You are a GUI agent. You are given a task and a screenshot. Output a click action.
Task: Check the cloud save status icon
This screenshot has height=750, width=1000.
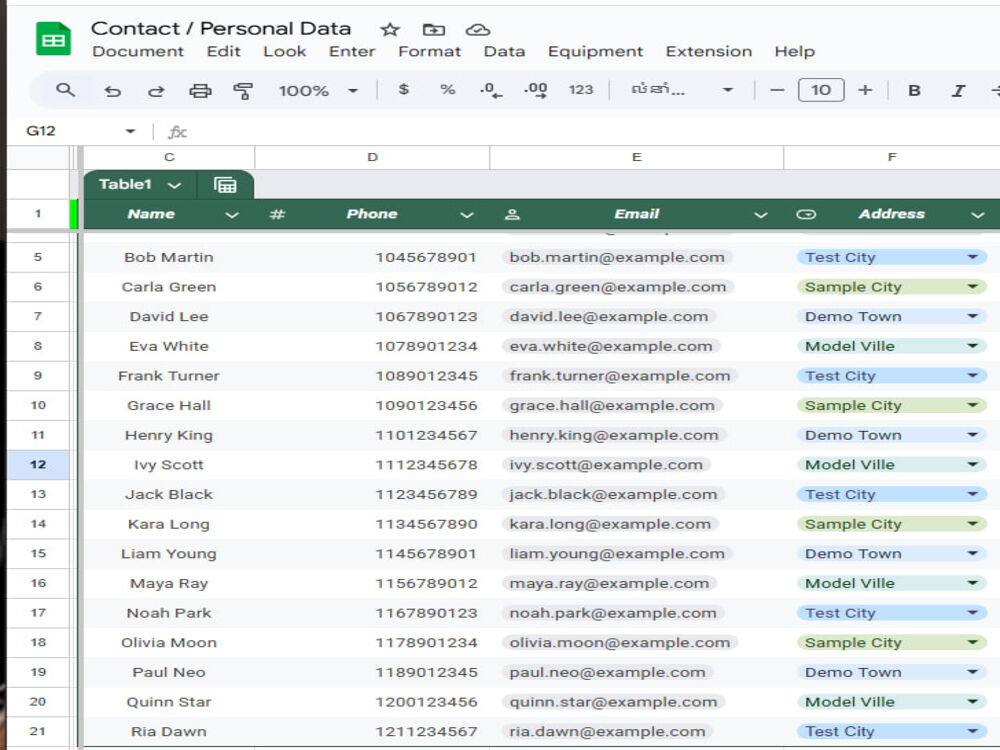point(478,29)
